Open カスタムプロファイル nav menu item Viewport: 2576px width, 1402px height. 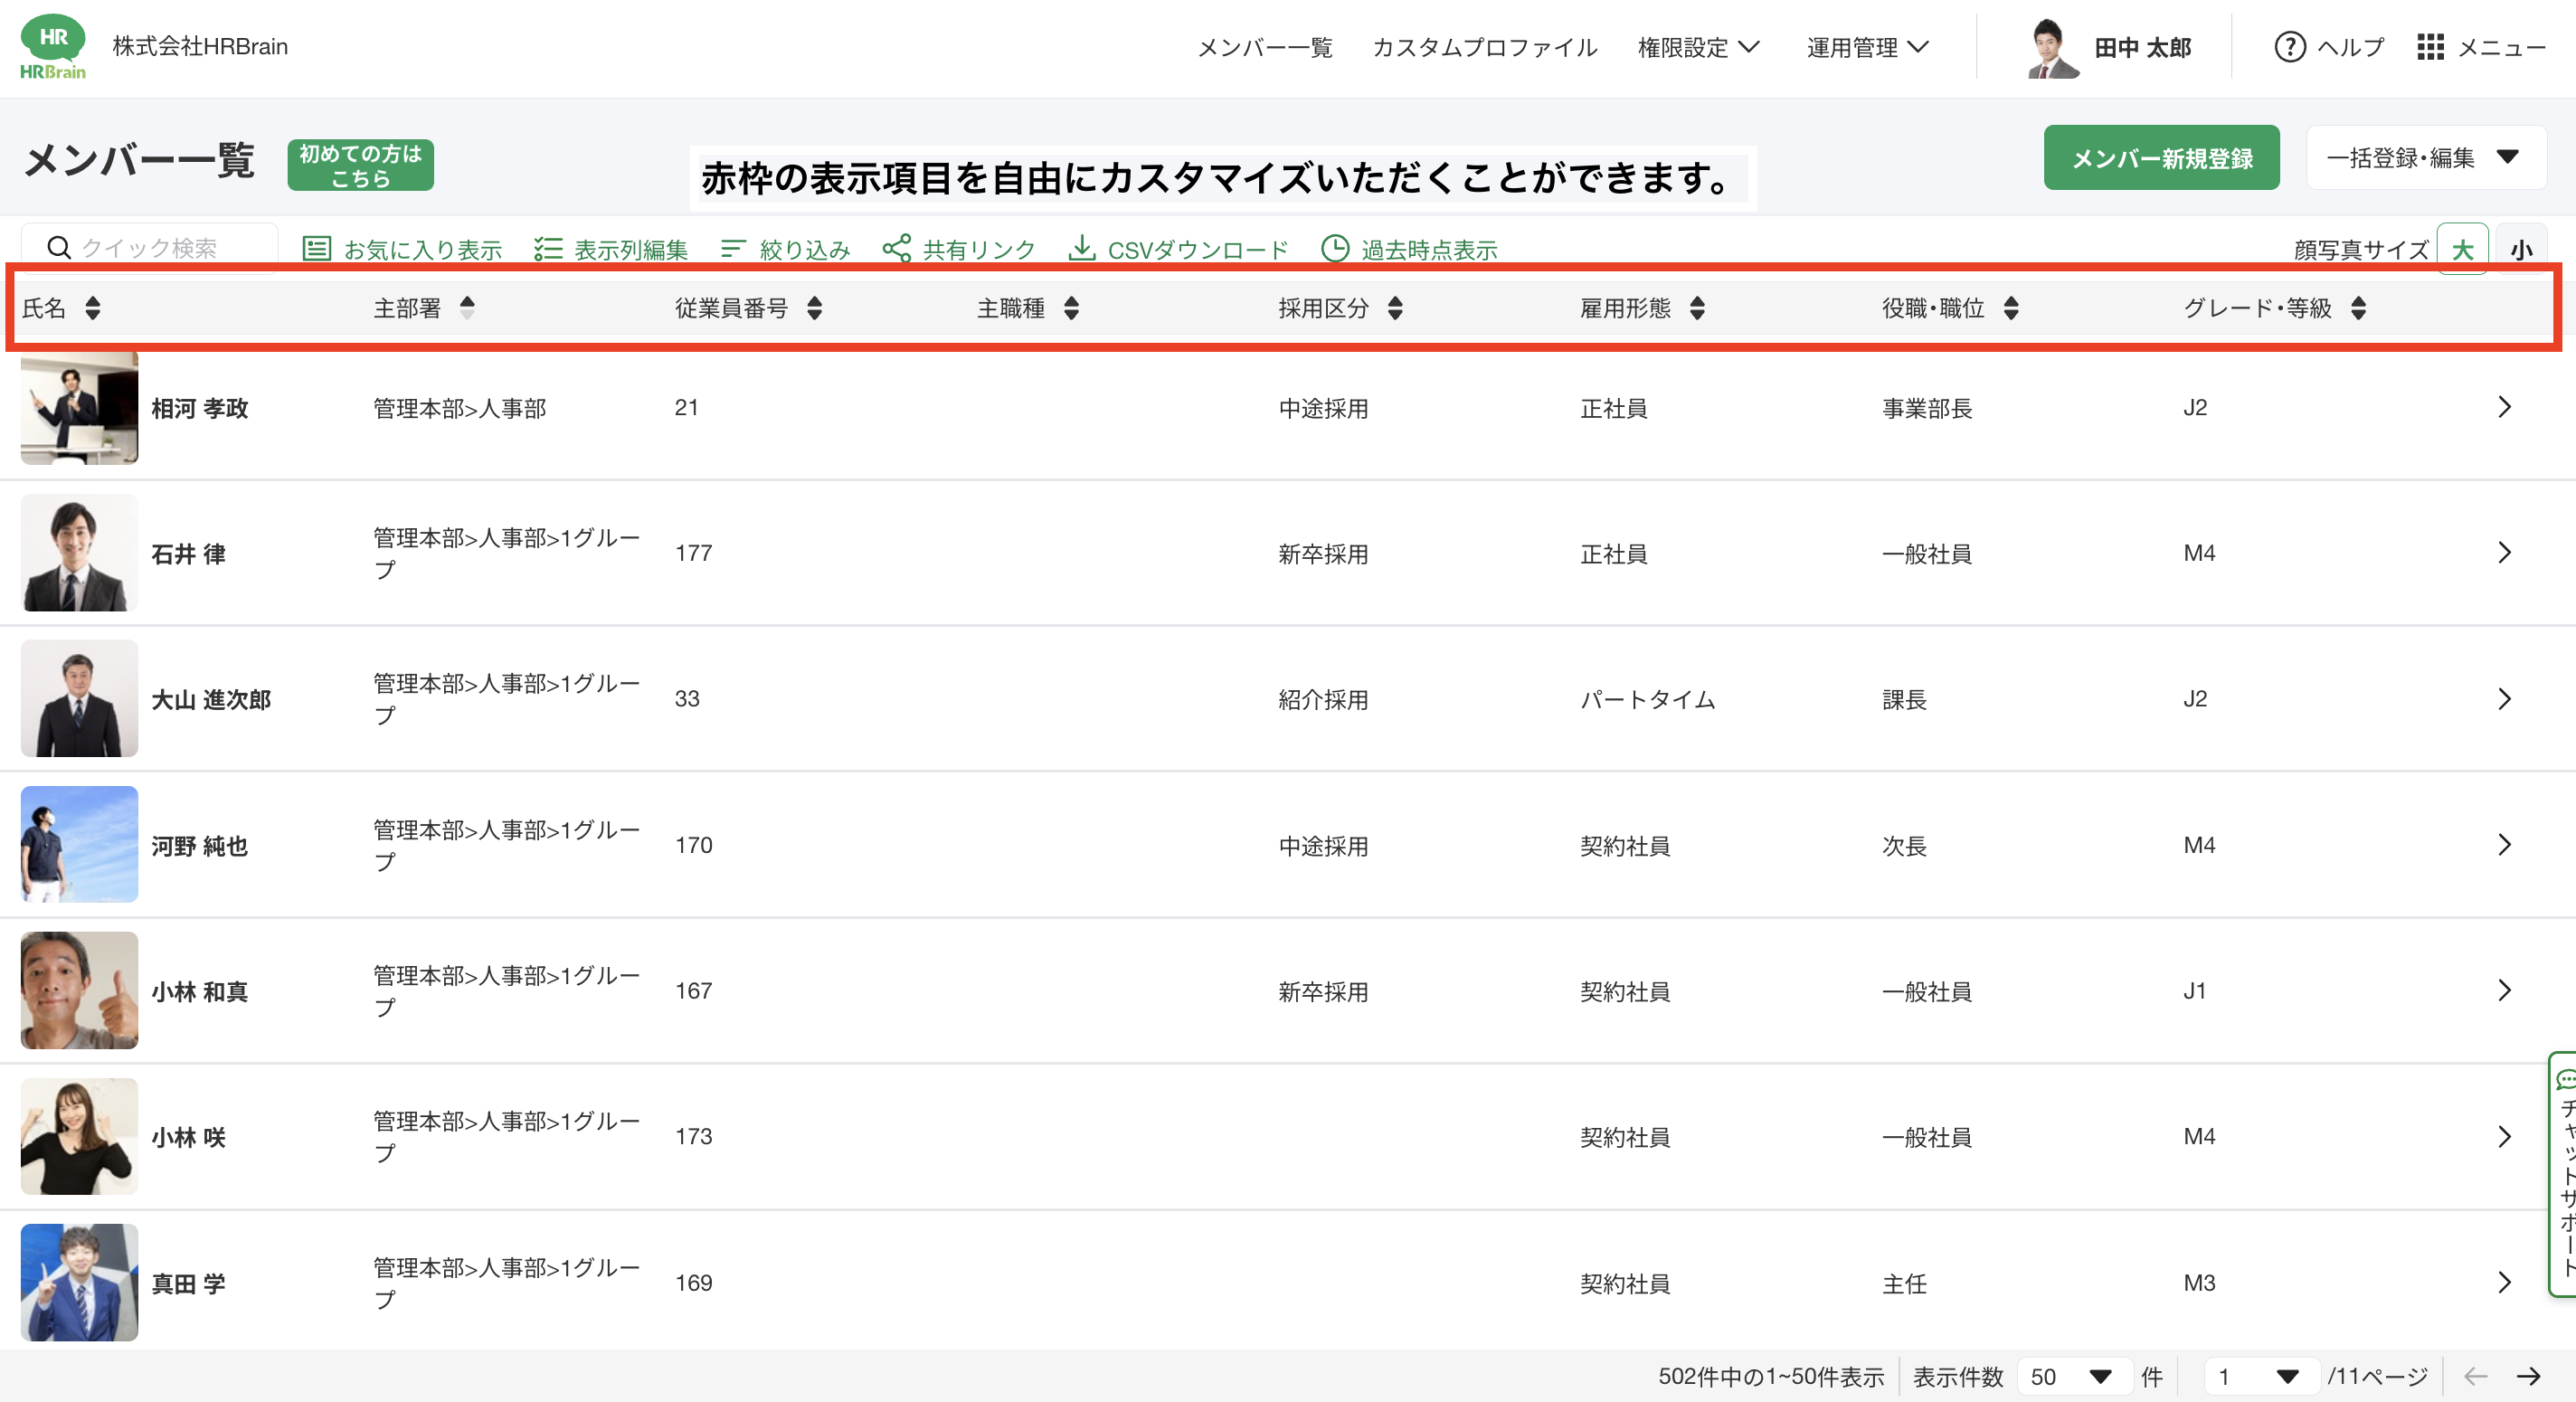[1484, 47]
